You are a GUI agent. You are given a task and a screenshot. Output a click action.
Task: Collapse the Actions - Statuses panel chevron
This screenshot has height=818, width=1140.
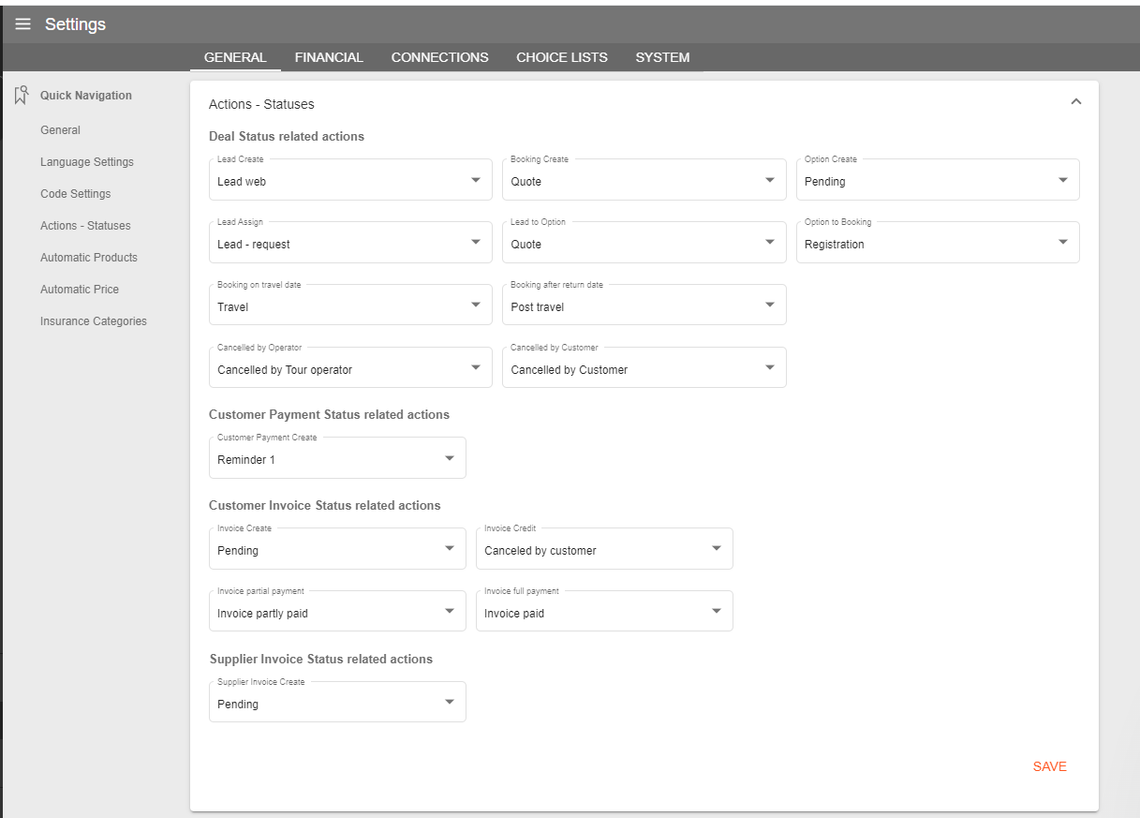pos(1076,102)
